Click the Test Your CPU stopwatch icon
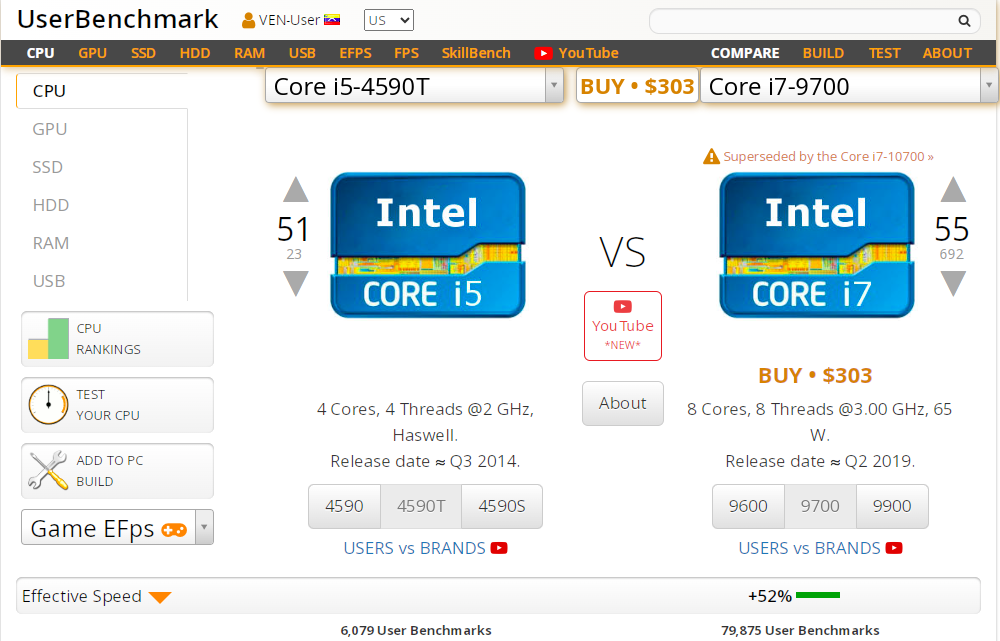Image resolution: width=1000 pixels, height=641 pixels. click(x=48, y=404)
